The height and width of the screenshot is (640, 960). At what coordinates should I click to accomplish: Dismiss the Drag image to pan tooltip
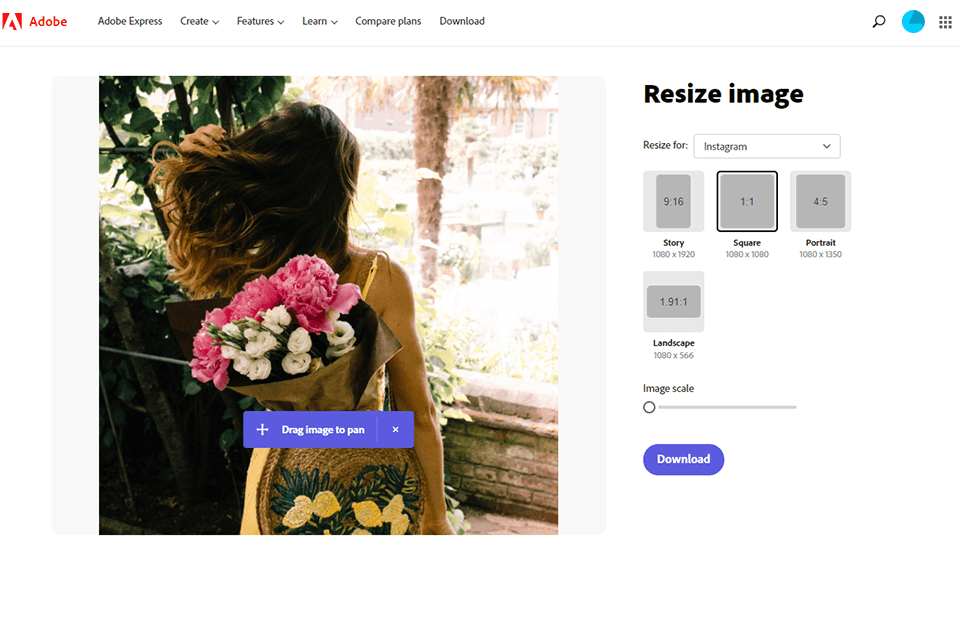tap(396, 429)
